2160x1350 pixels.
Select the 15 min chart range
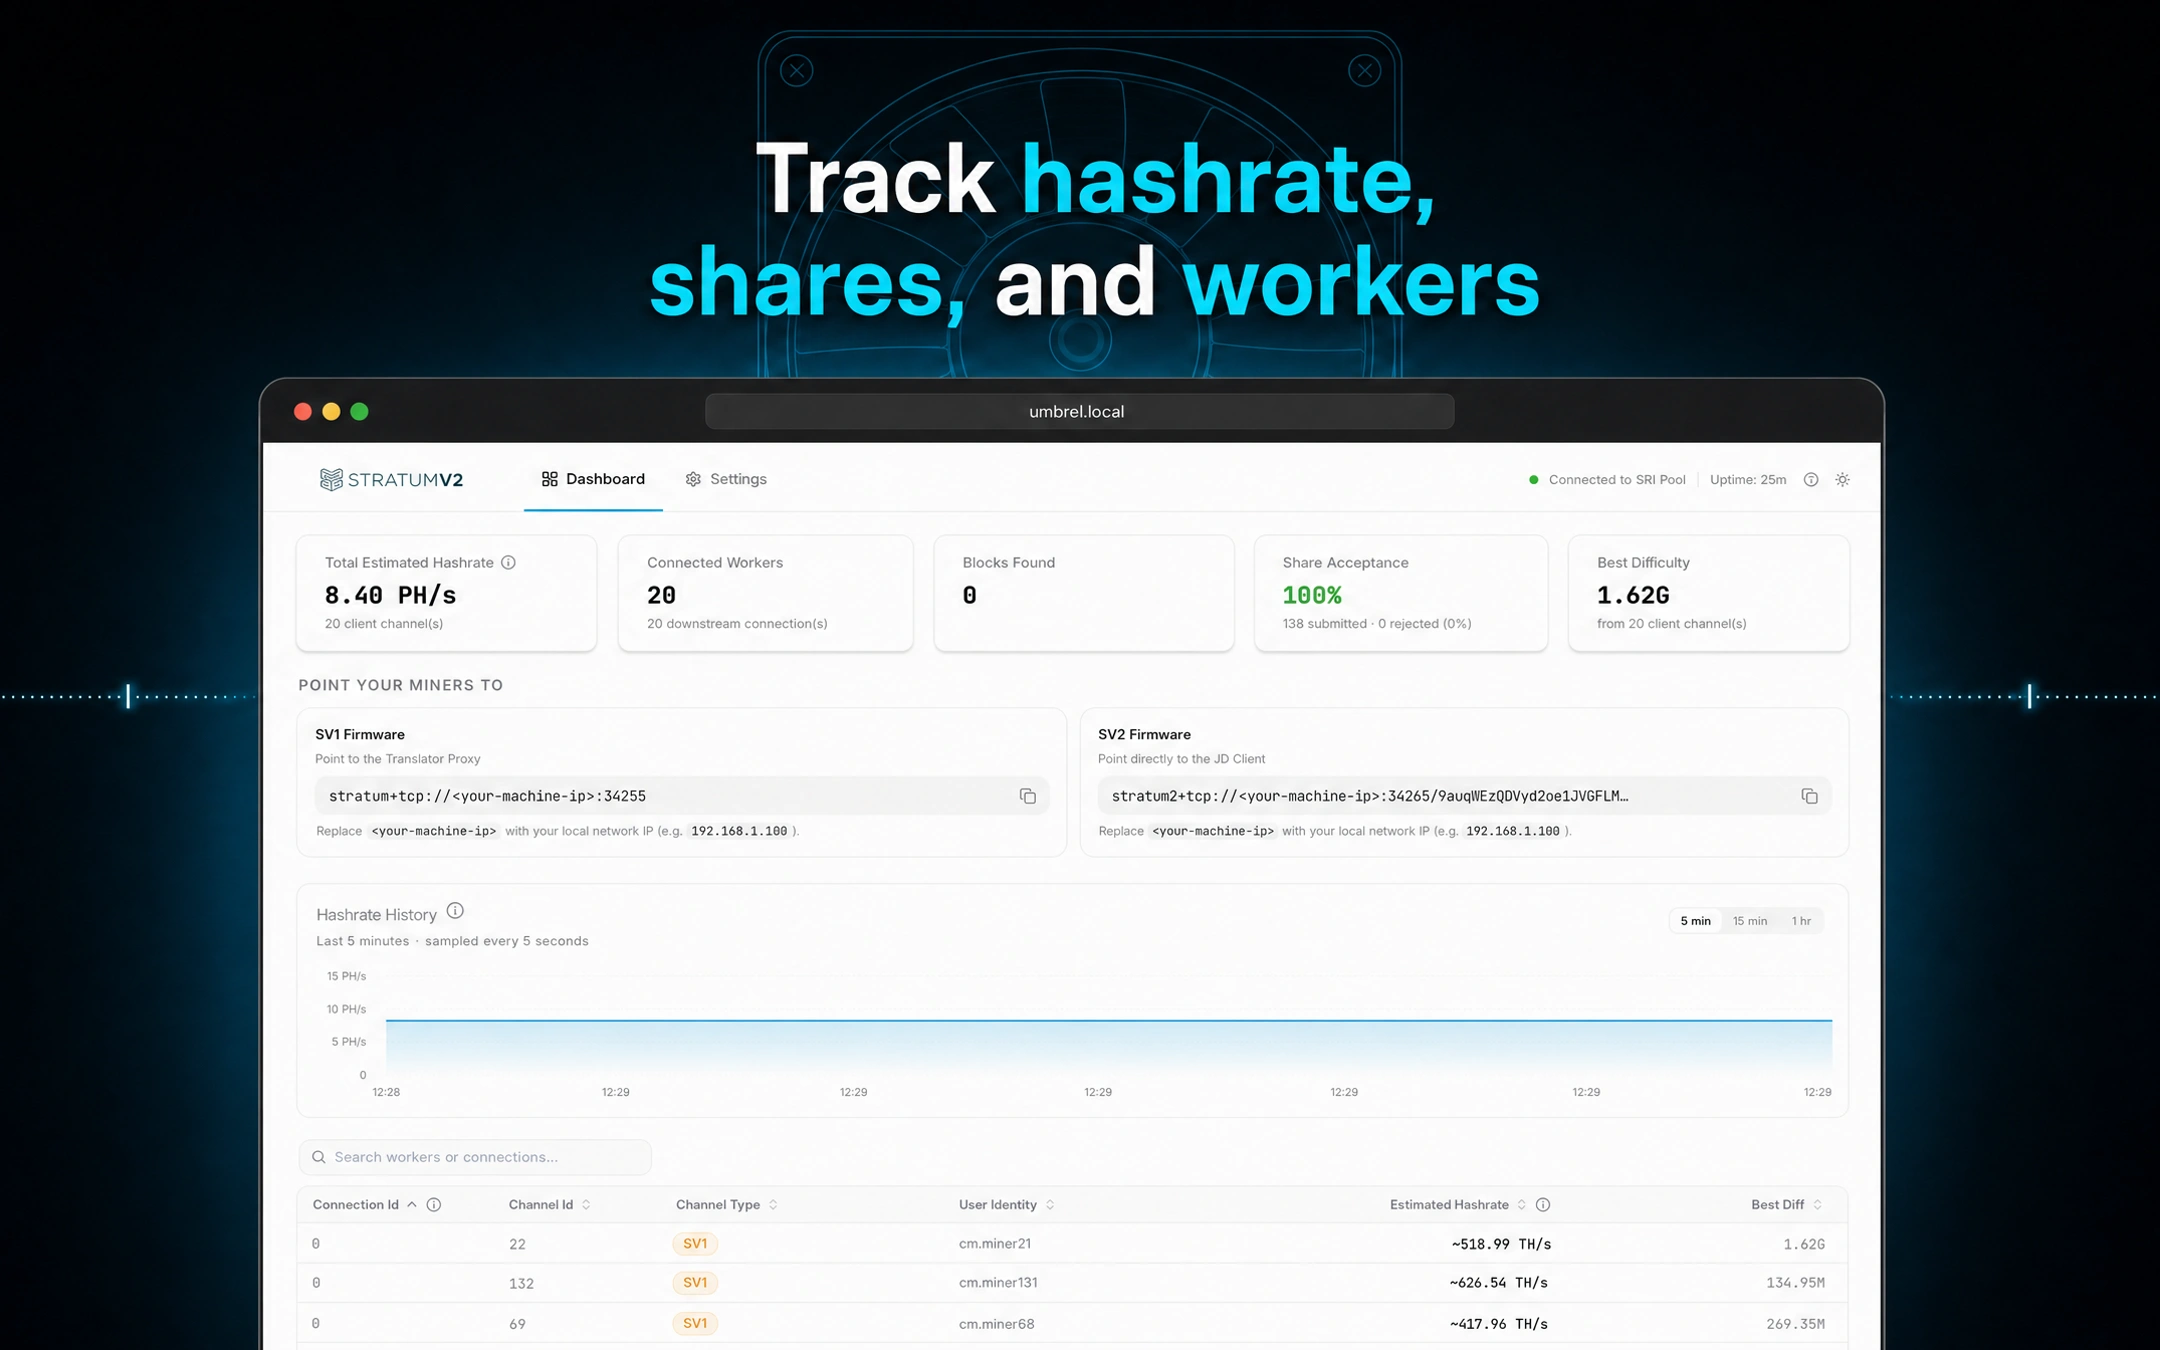coord(1750,921)
